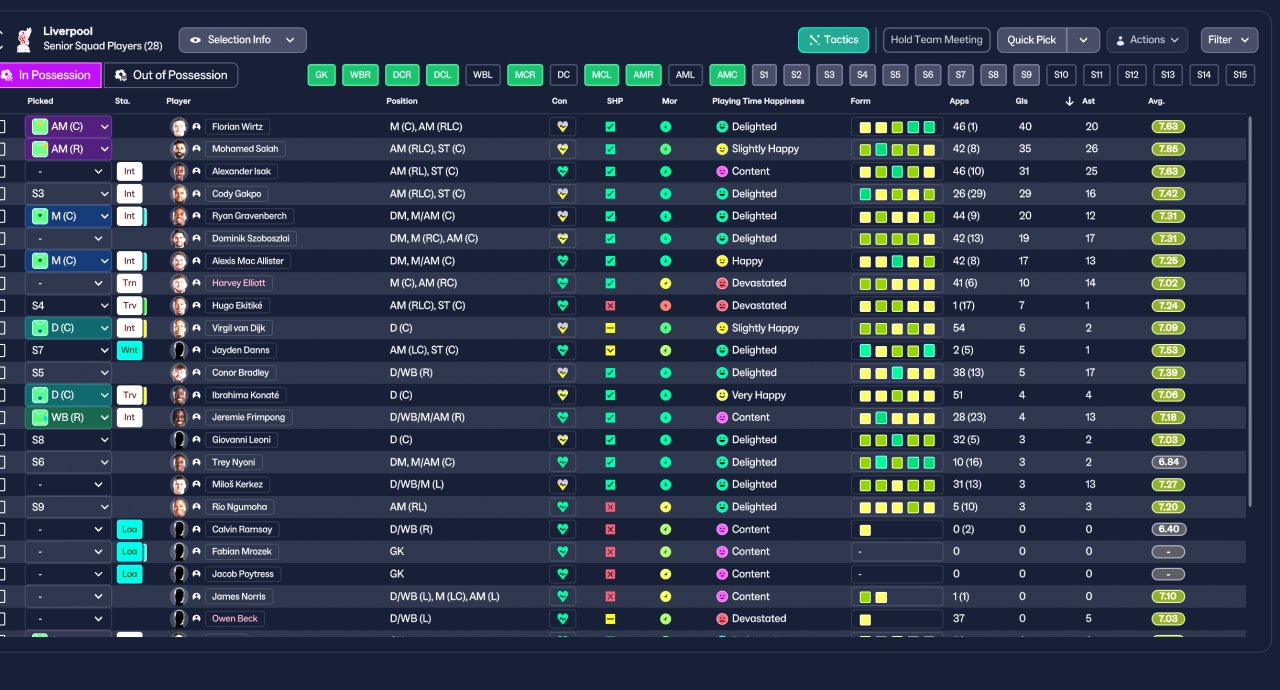Sort by the Playing Time Happiness column header
Viewport: 1280px width, 690px height.
pyautogui.click(x=758, y=101)
